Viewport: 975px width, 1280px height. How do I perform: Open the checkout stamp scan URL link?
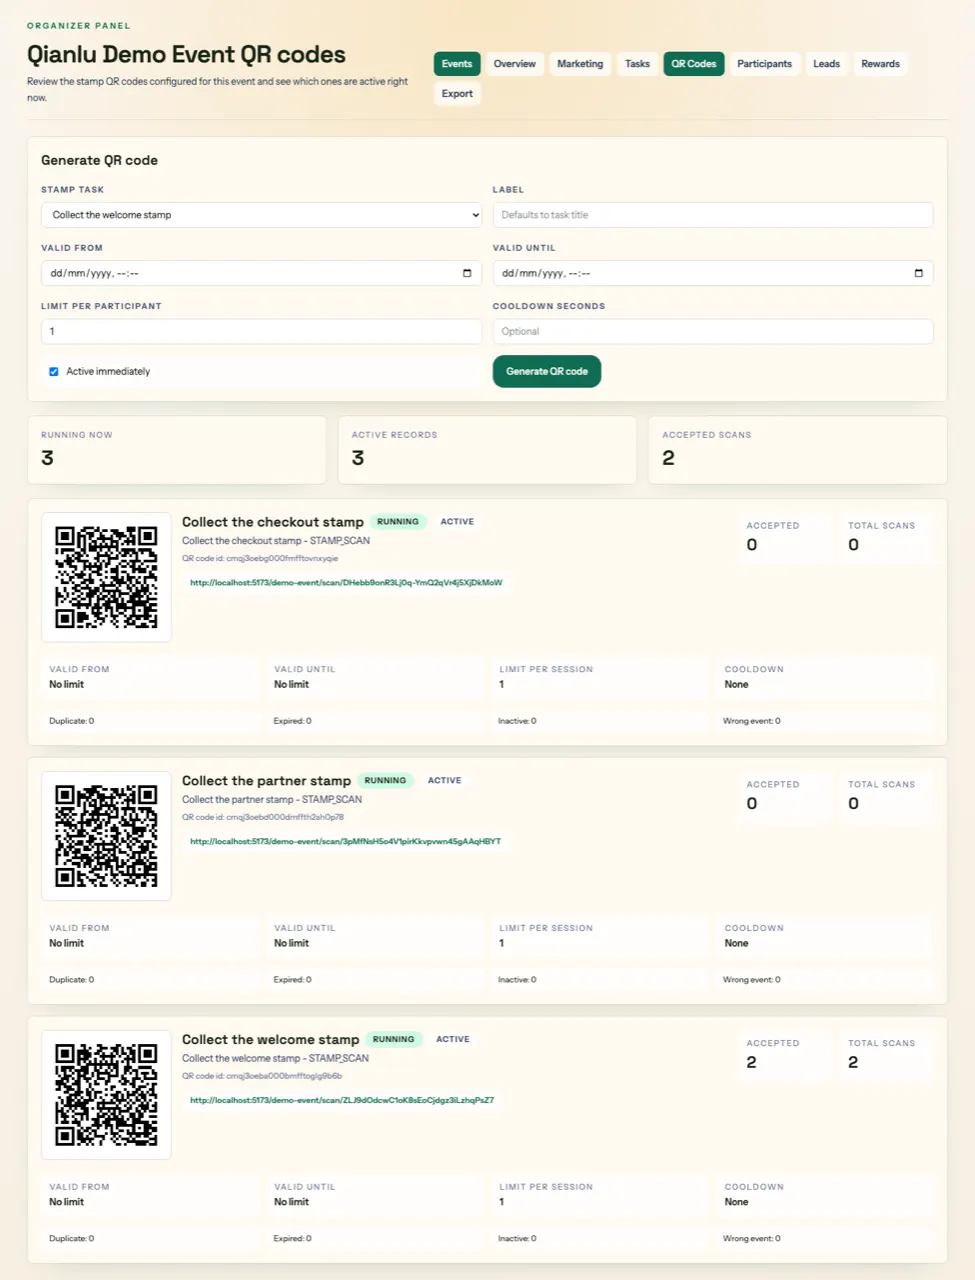click(x=346, y=582)
